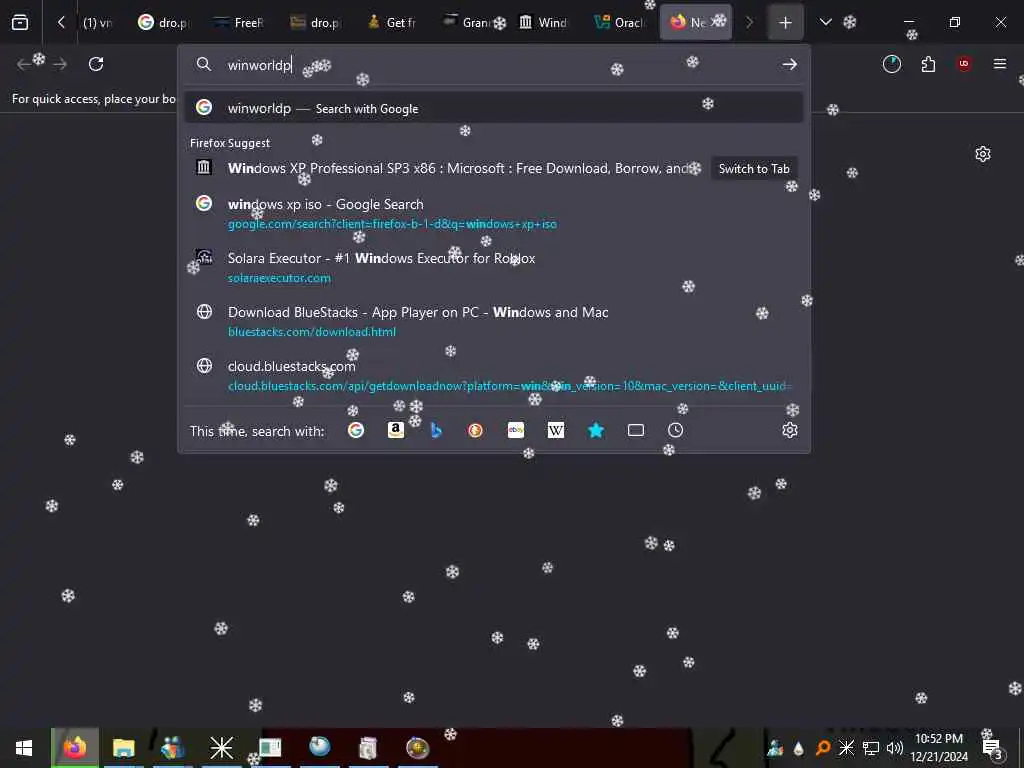Search open tabs with the tab icon
The width and height of the screenshot is (1024, 768).
635,430
